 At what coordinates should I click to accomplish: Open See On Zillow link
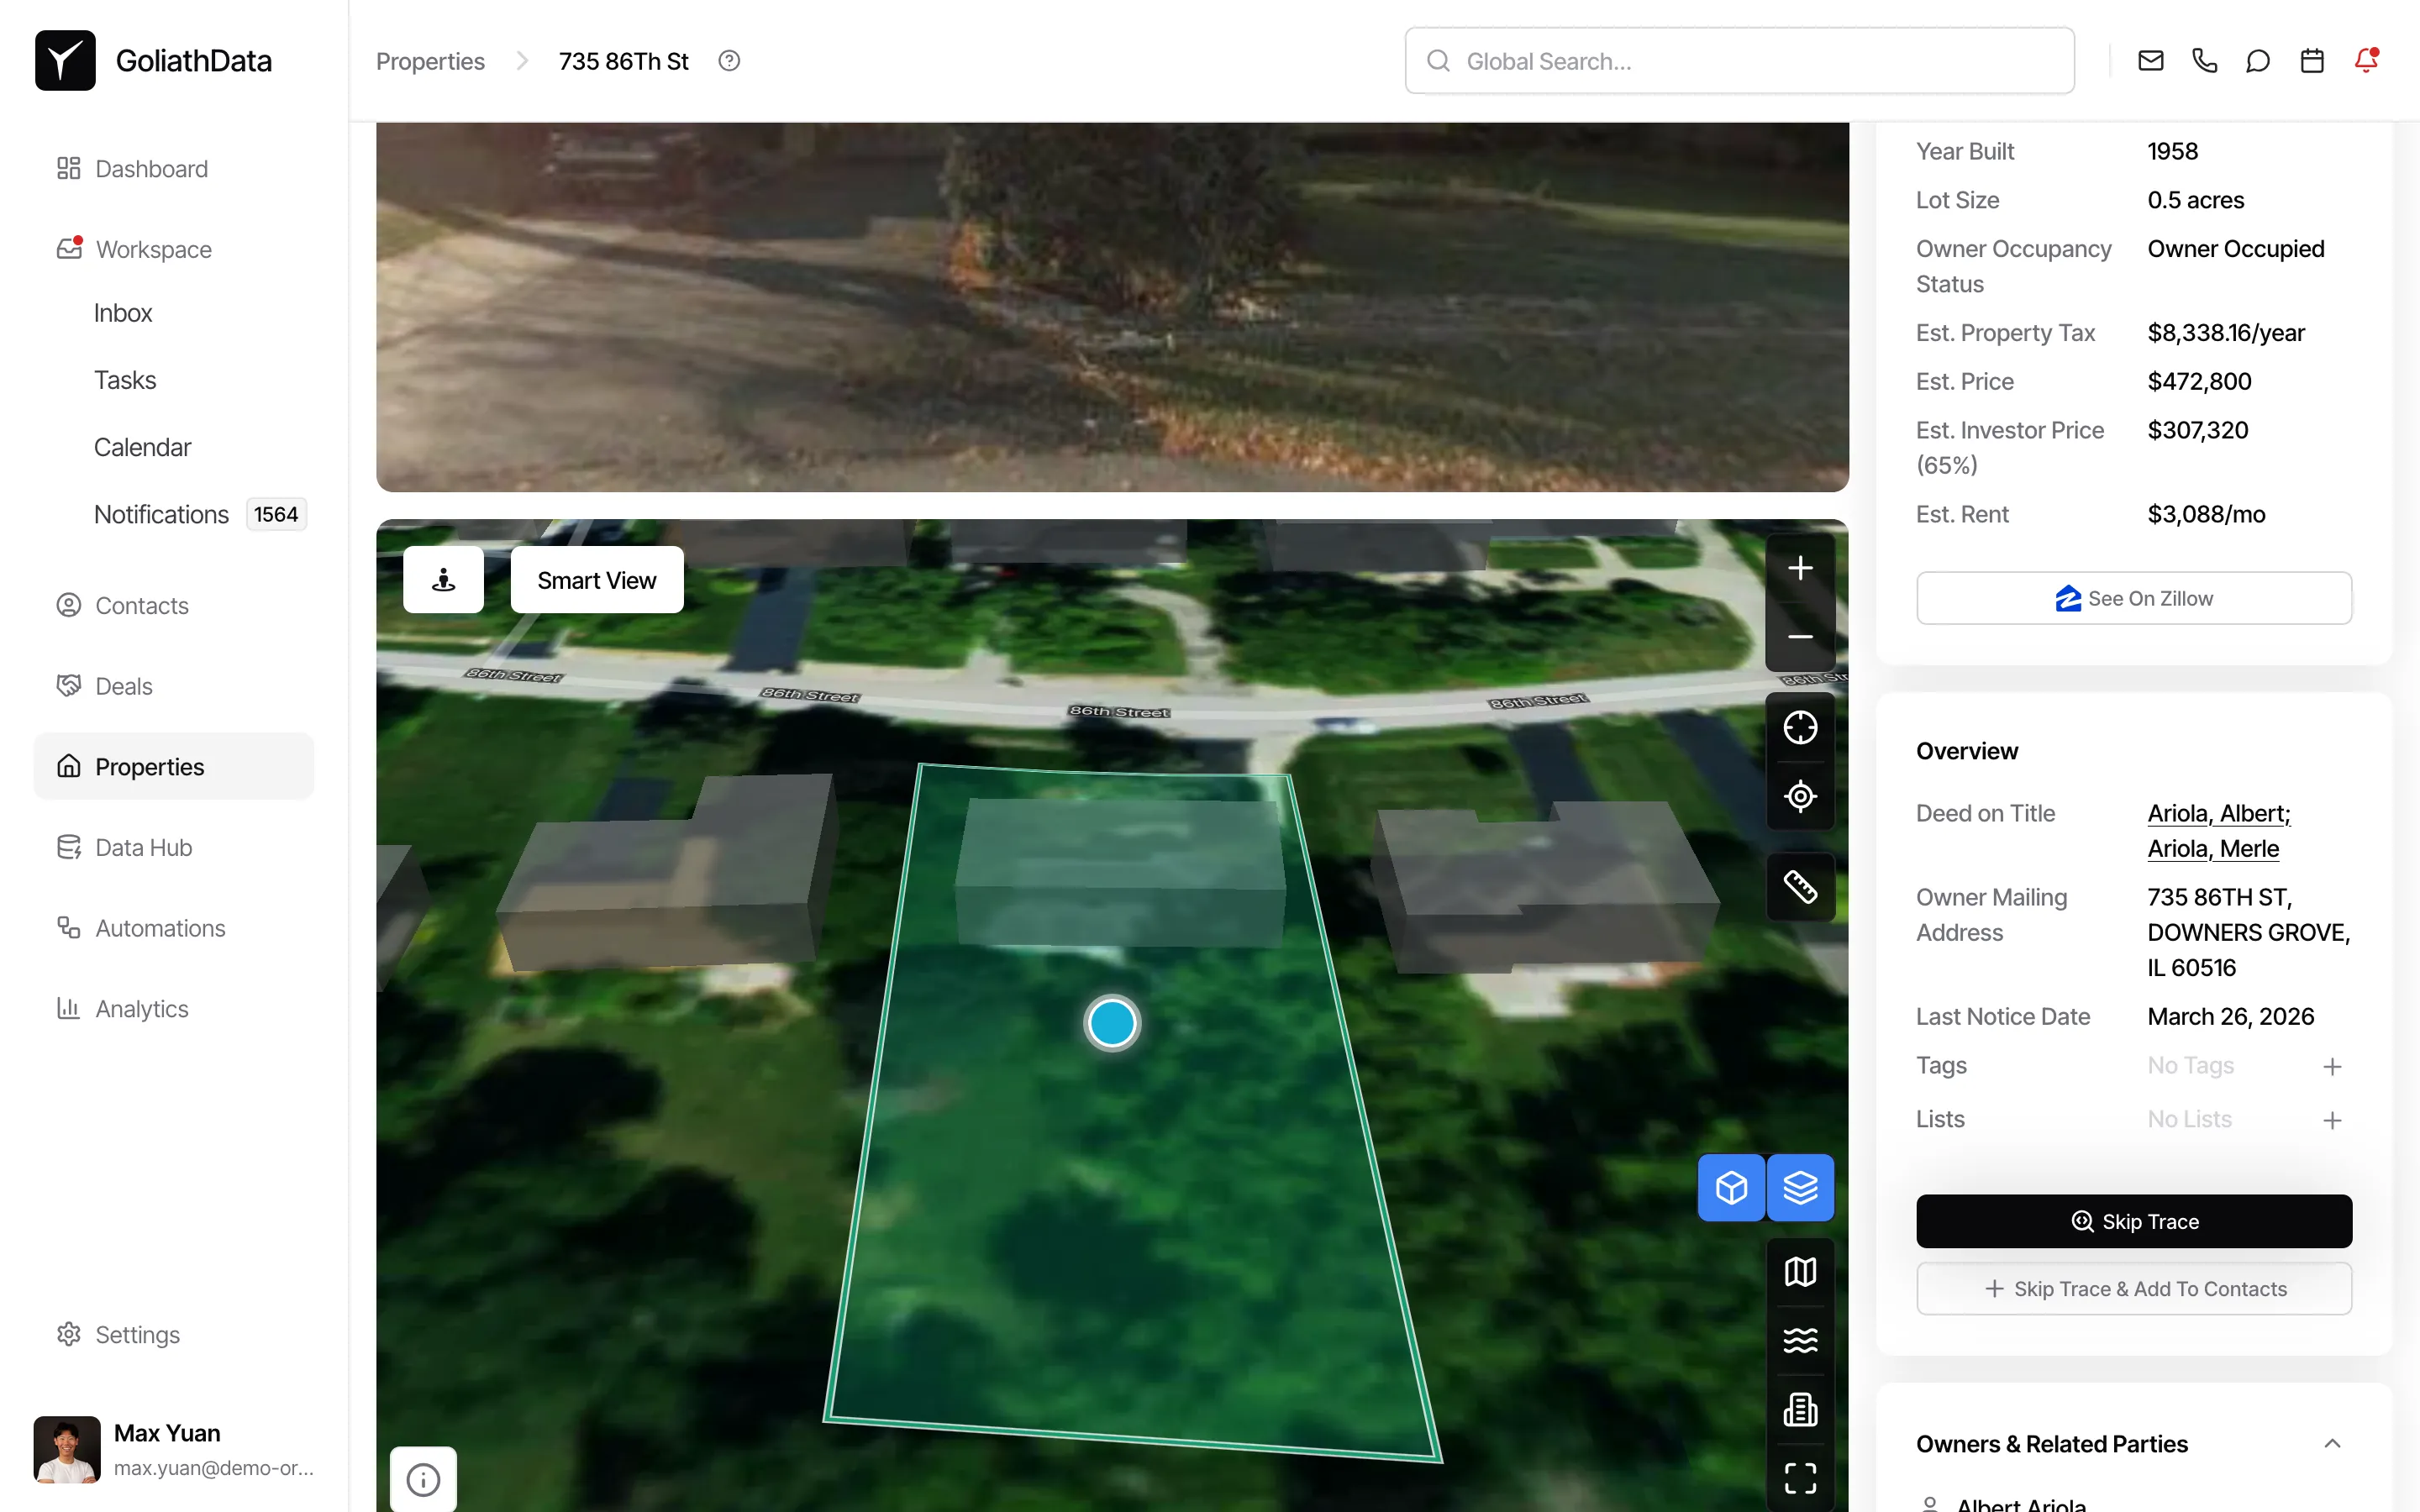pos(2133,598)
